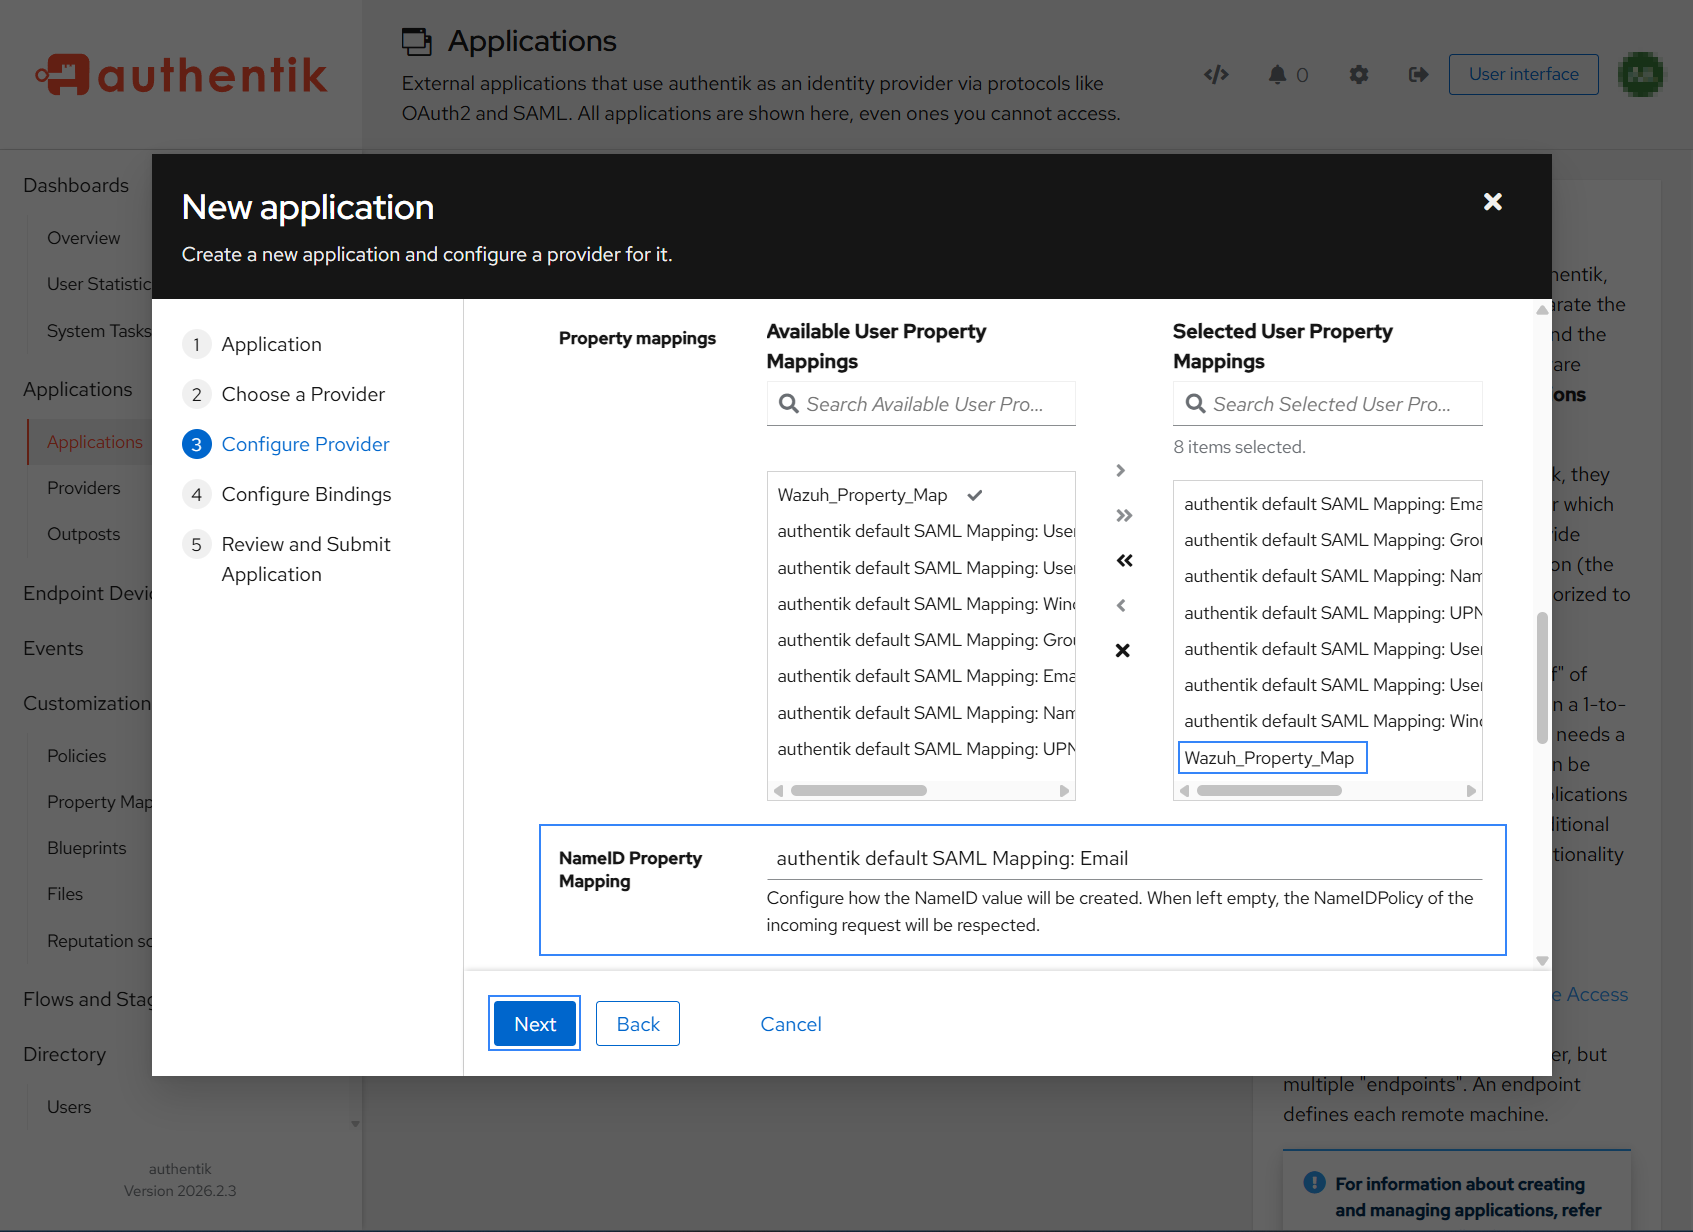This screenshot has height=1232, width=1693.
Task: Open the user avatar in header
Action: click(1640, 74)
